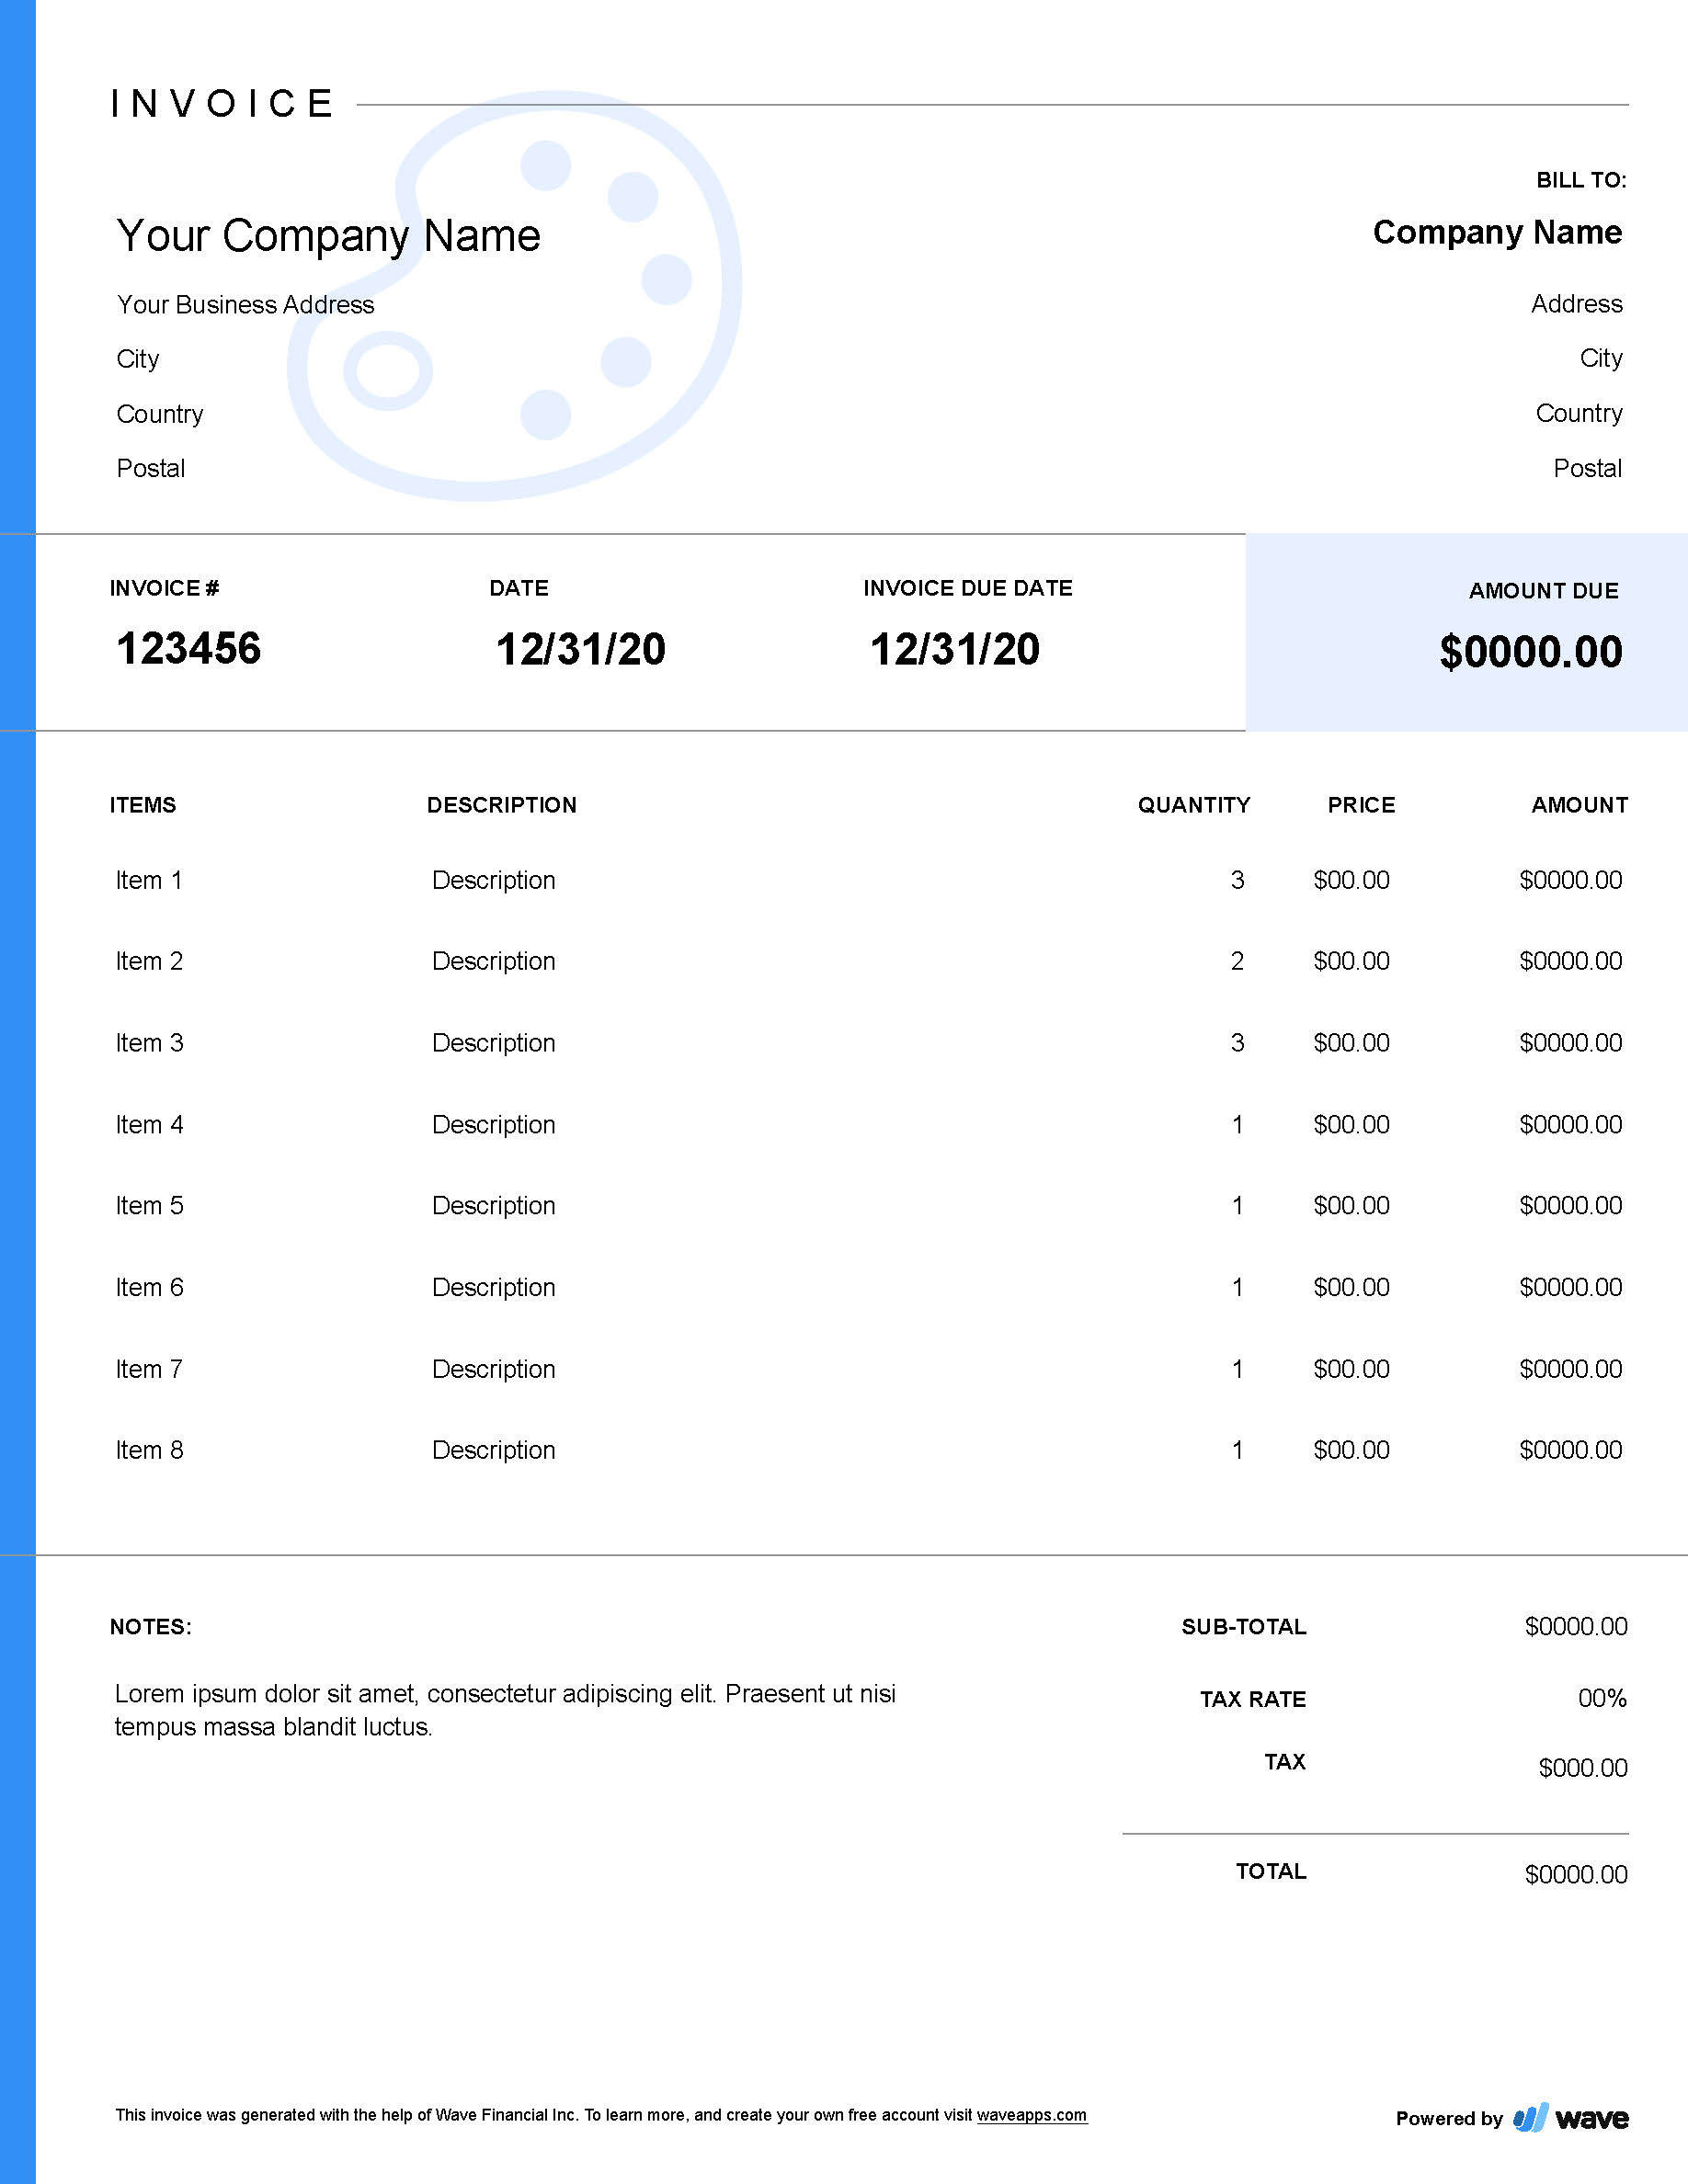Click the Wave logo icon

point(1530,2117)
